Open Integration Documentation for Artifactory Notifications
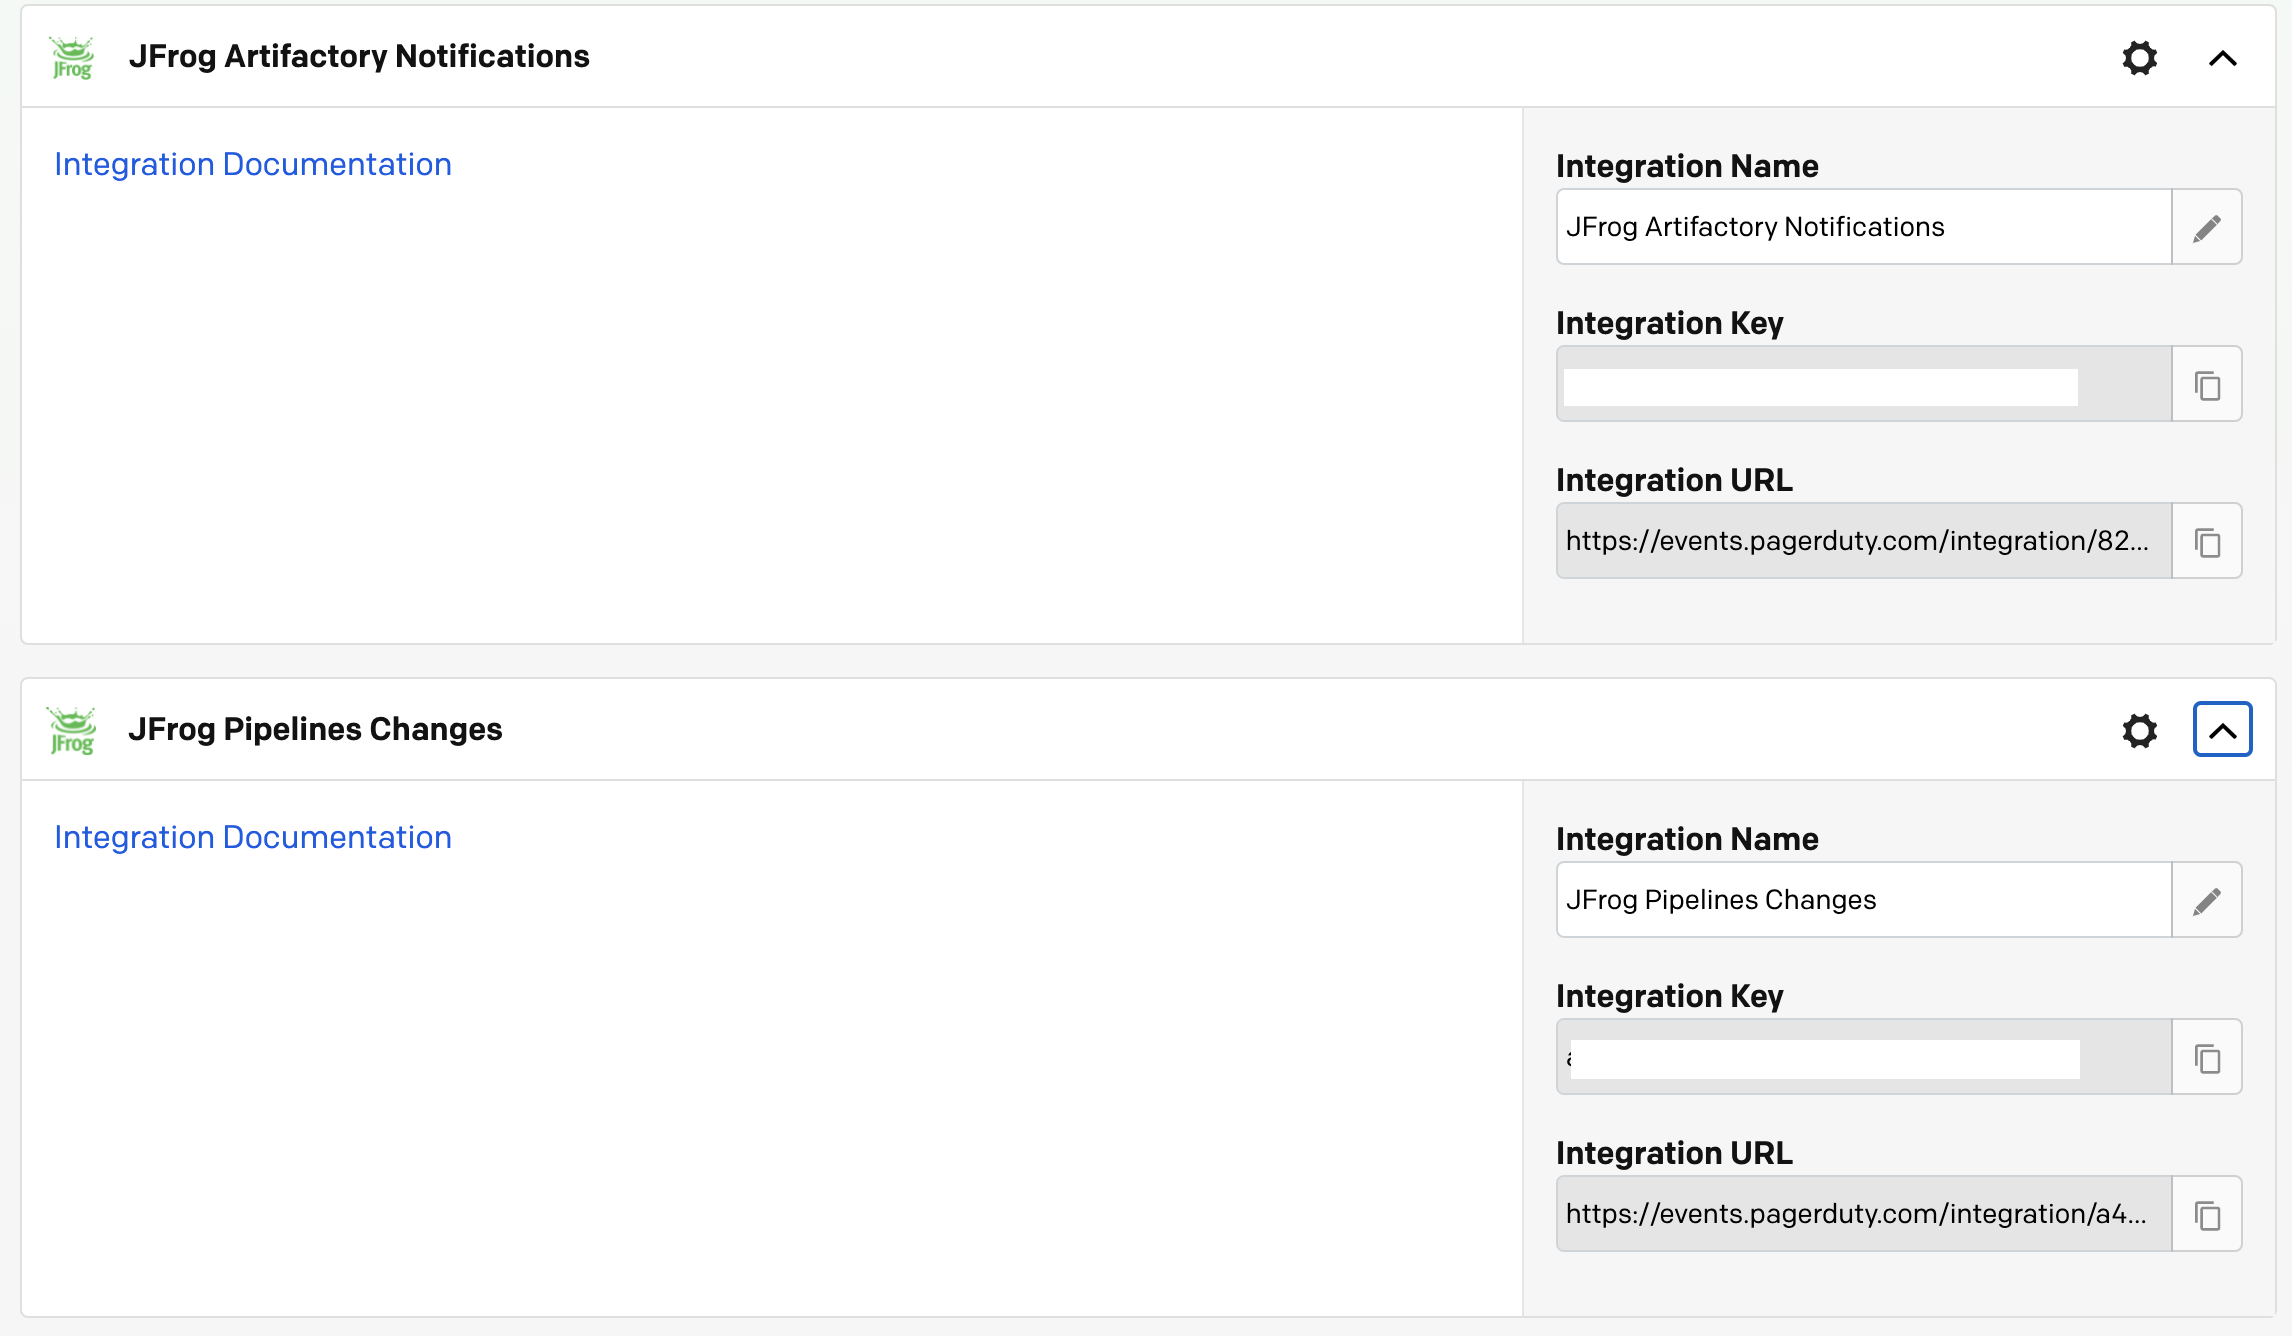 (253, 164)
